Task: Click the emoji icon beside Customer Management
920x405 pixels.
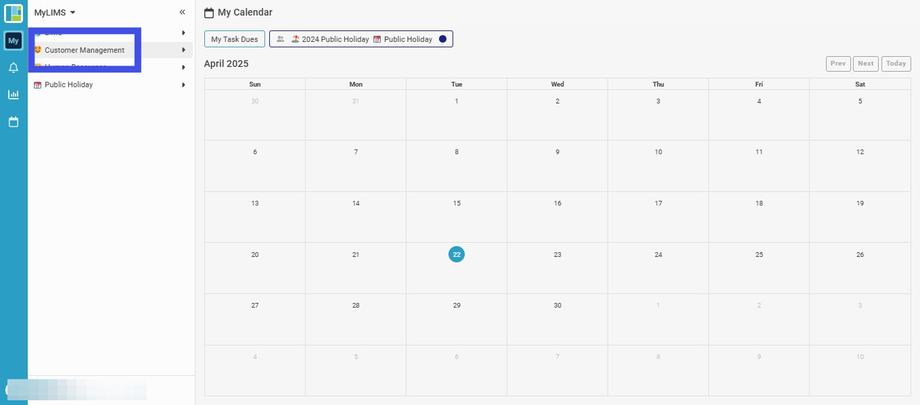Action: click(38, 50)
